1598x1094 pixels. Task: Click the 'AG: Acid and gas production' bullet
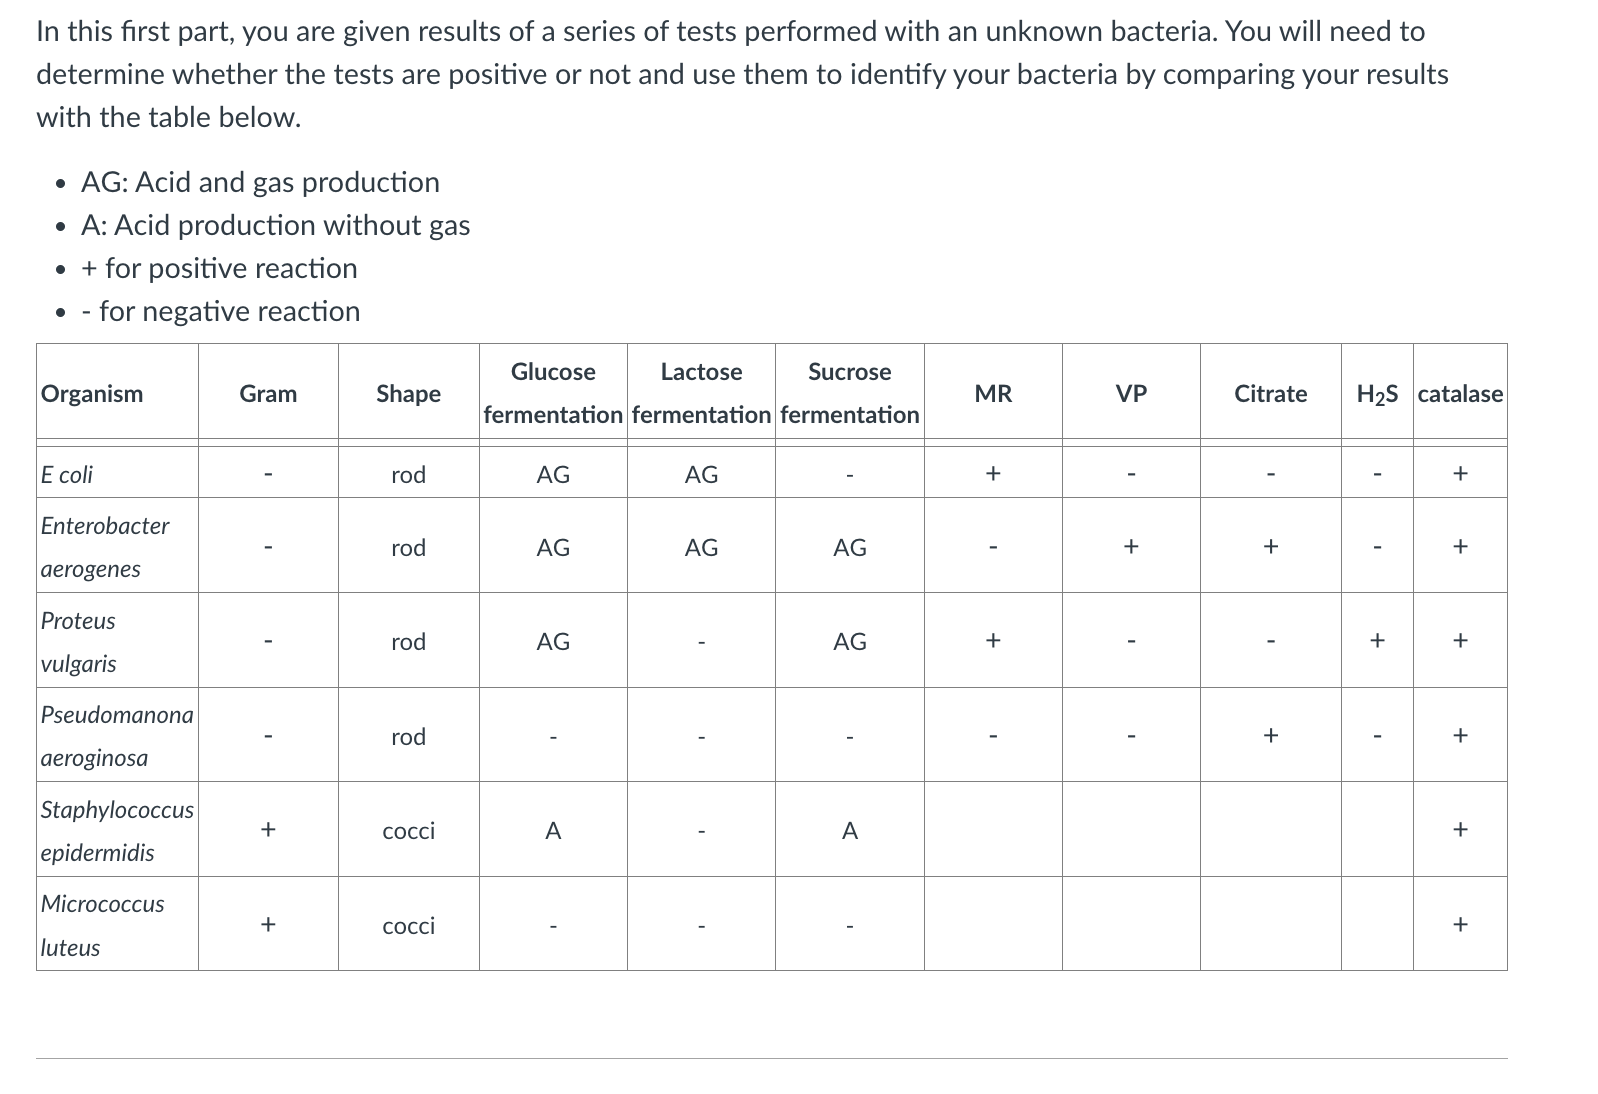click(260, 182)
